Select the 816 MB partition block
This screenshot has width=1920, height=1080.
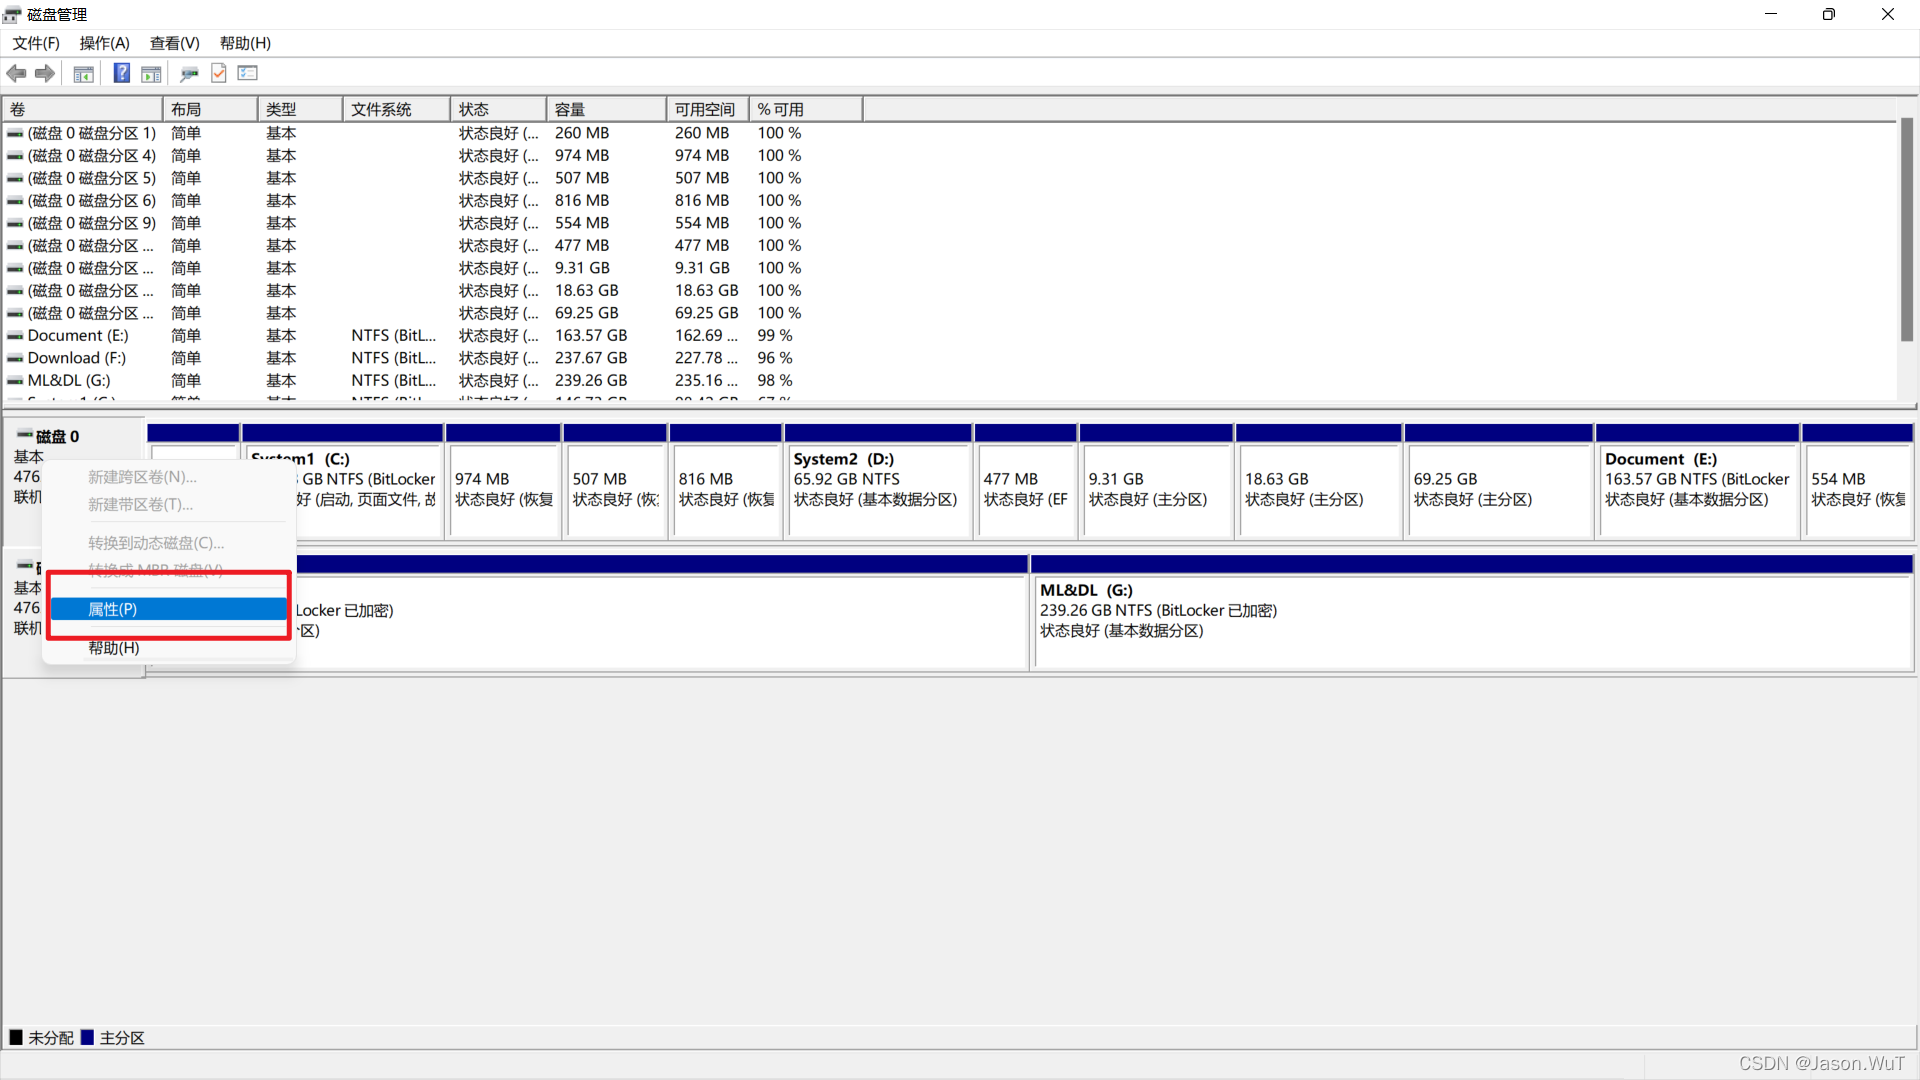tap(726, 482)
